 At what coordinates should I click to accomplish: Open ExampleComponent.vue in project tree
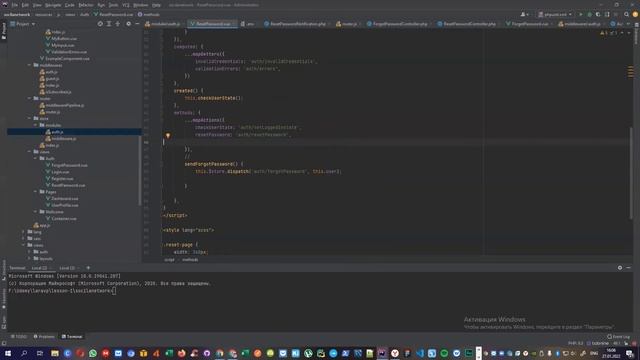coord(64,58)
